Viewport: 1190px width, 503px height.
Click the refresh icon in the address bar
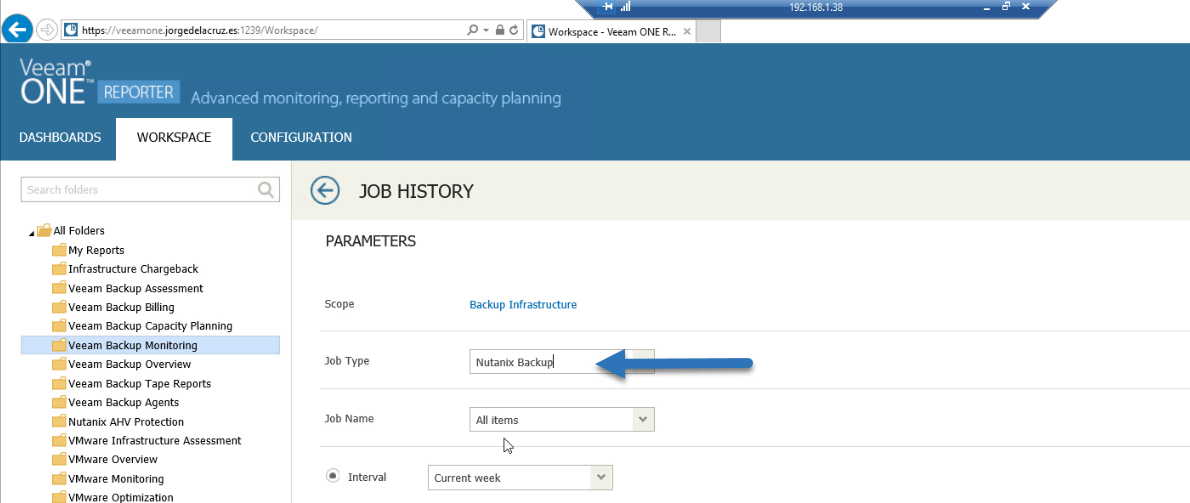(x=515, y=30)
